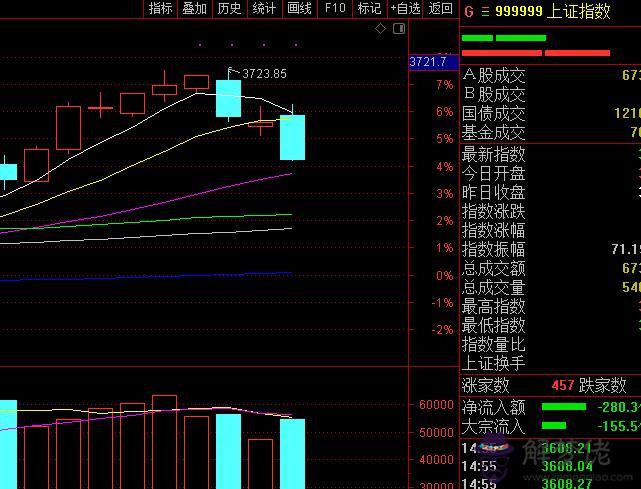Screen dimensions: 641x489
Task: Open the 指标 indicators menu
Action: pos(160,9)
